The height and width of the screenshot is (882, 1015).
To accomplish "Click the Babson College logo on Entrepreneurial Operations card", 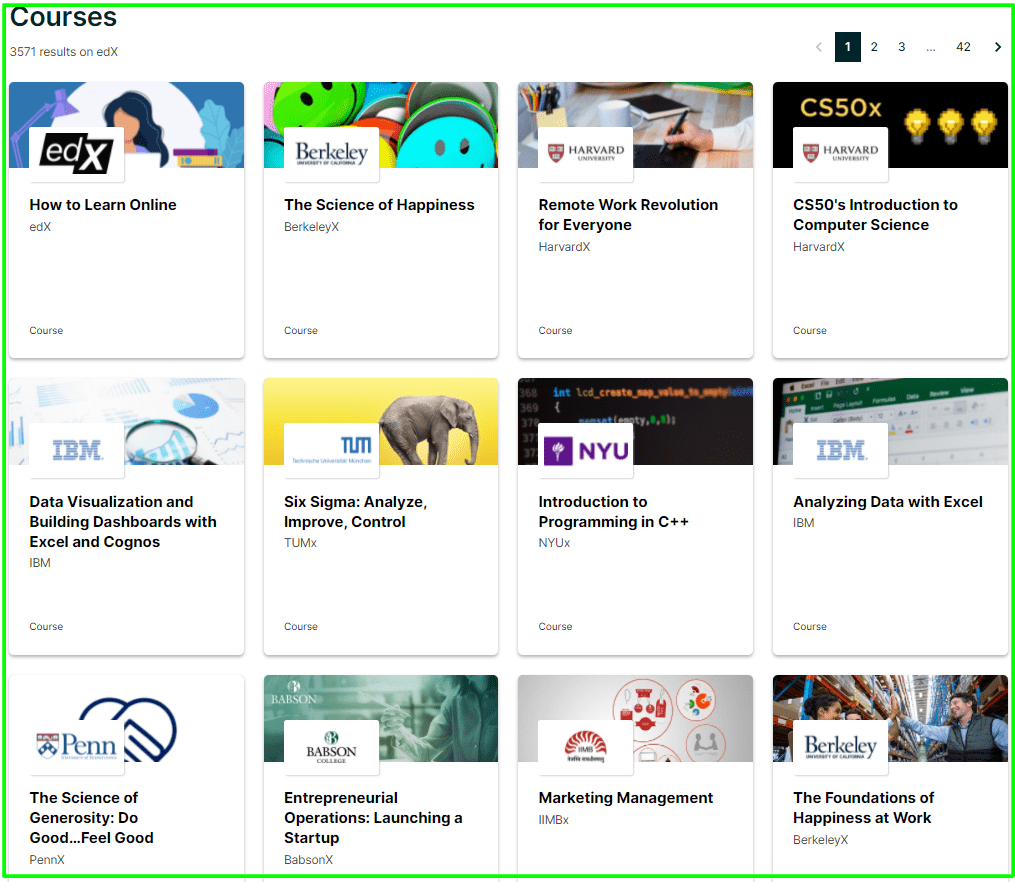I will (331, 747).
